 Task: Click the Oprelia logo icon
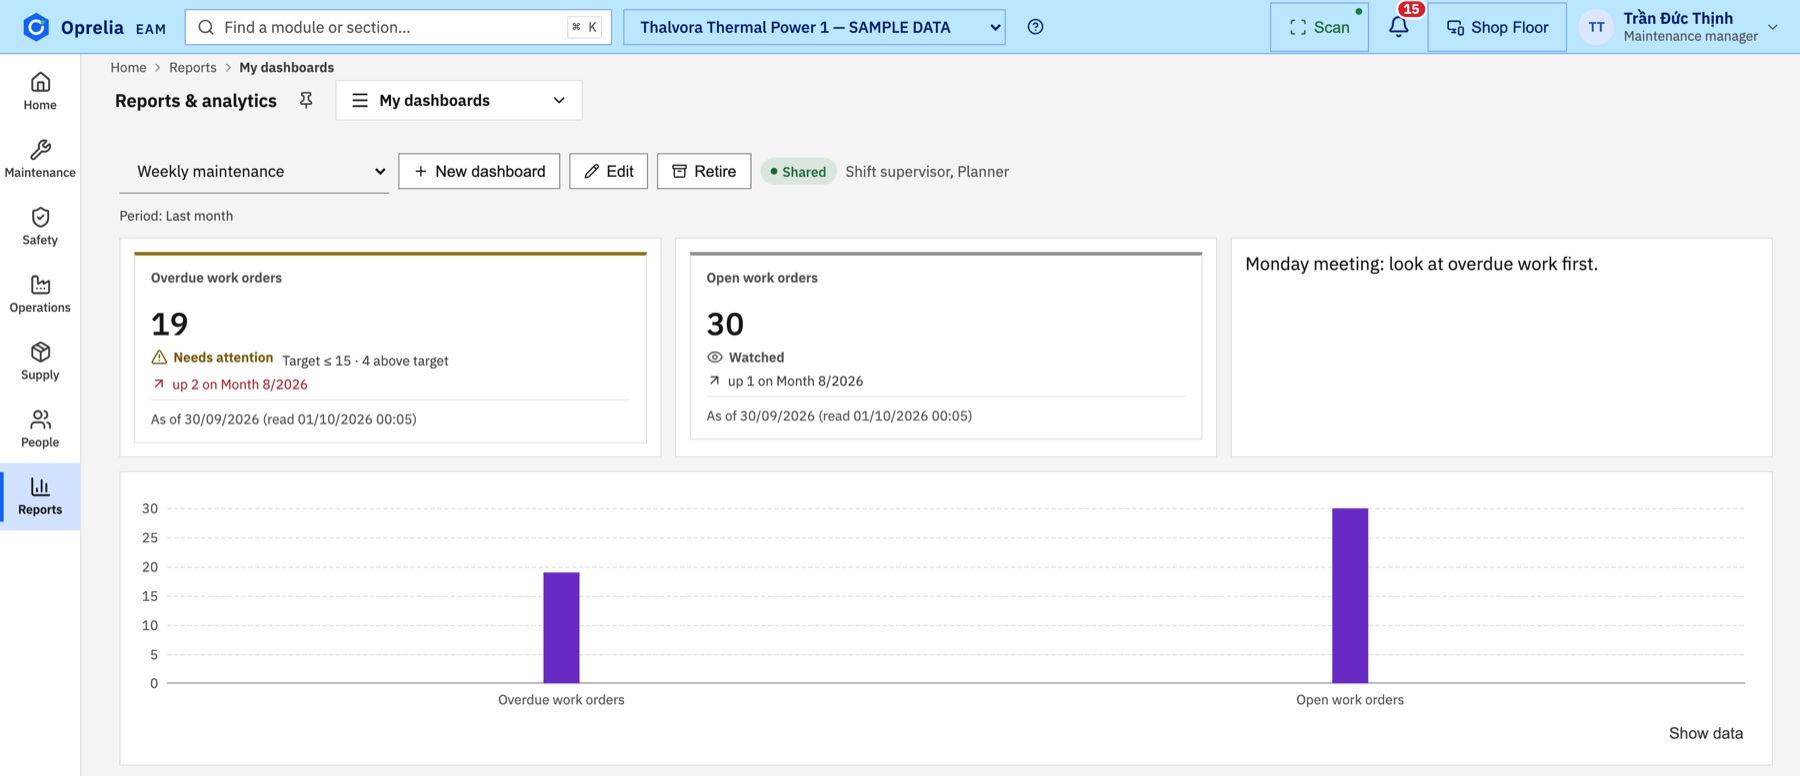pos(36,27)
